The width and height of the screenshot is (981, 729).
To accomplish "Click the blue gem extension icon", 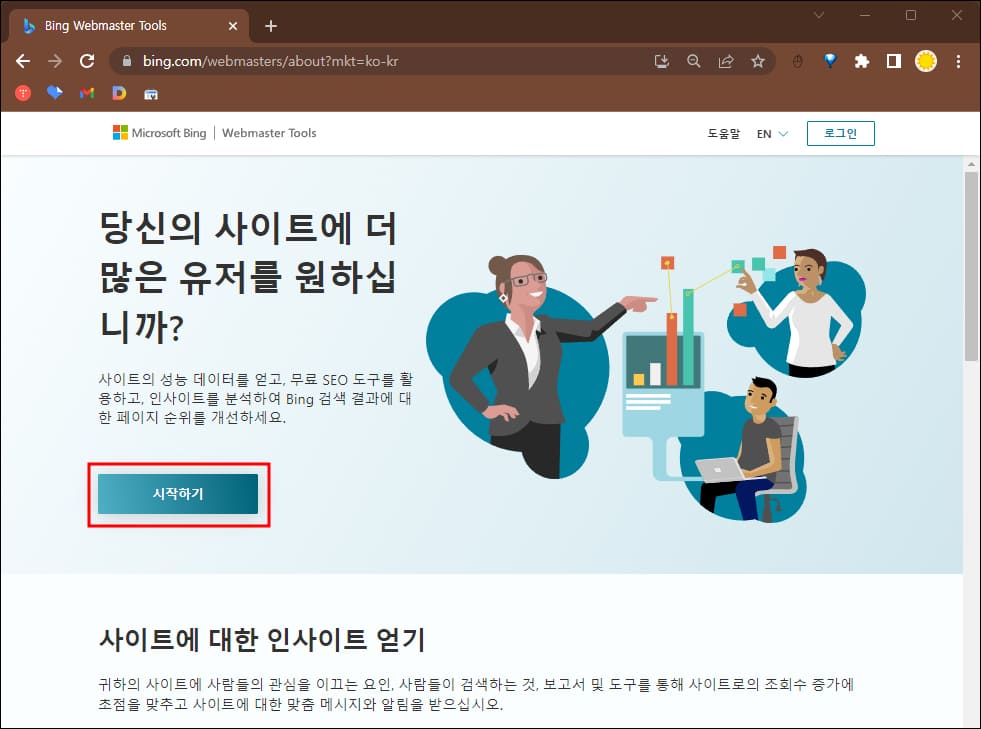I will tap(830, 61).
